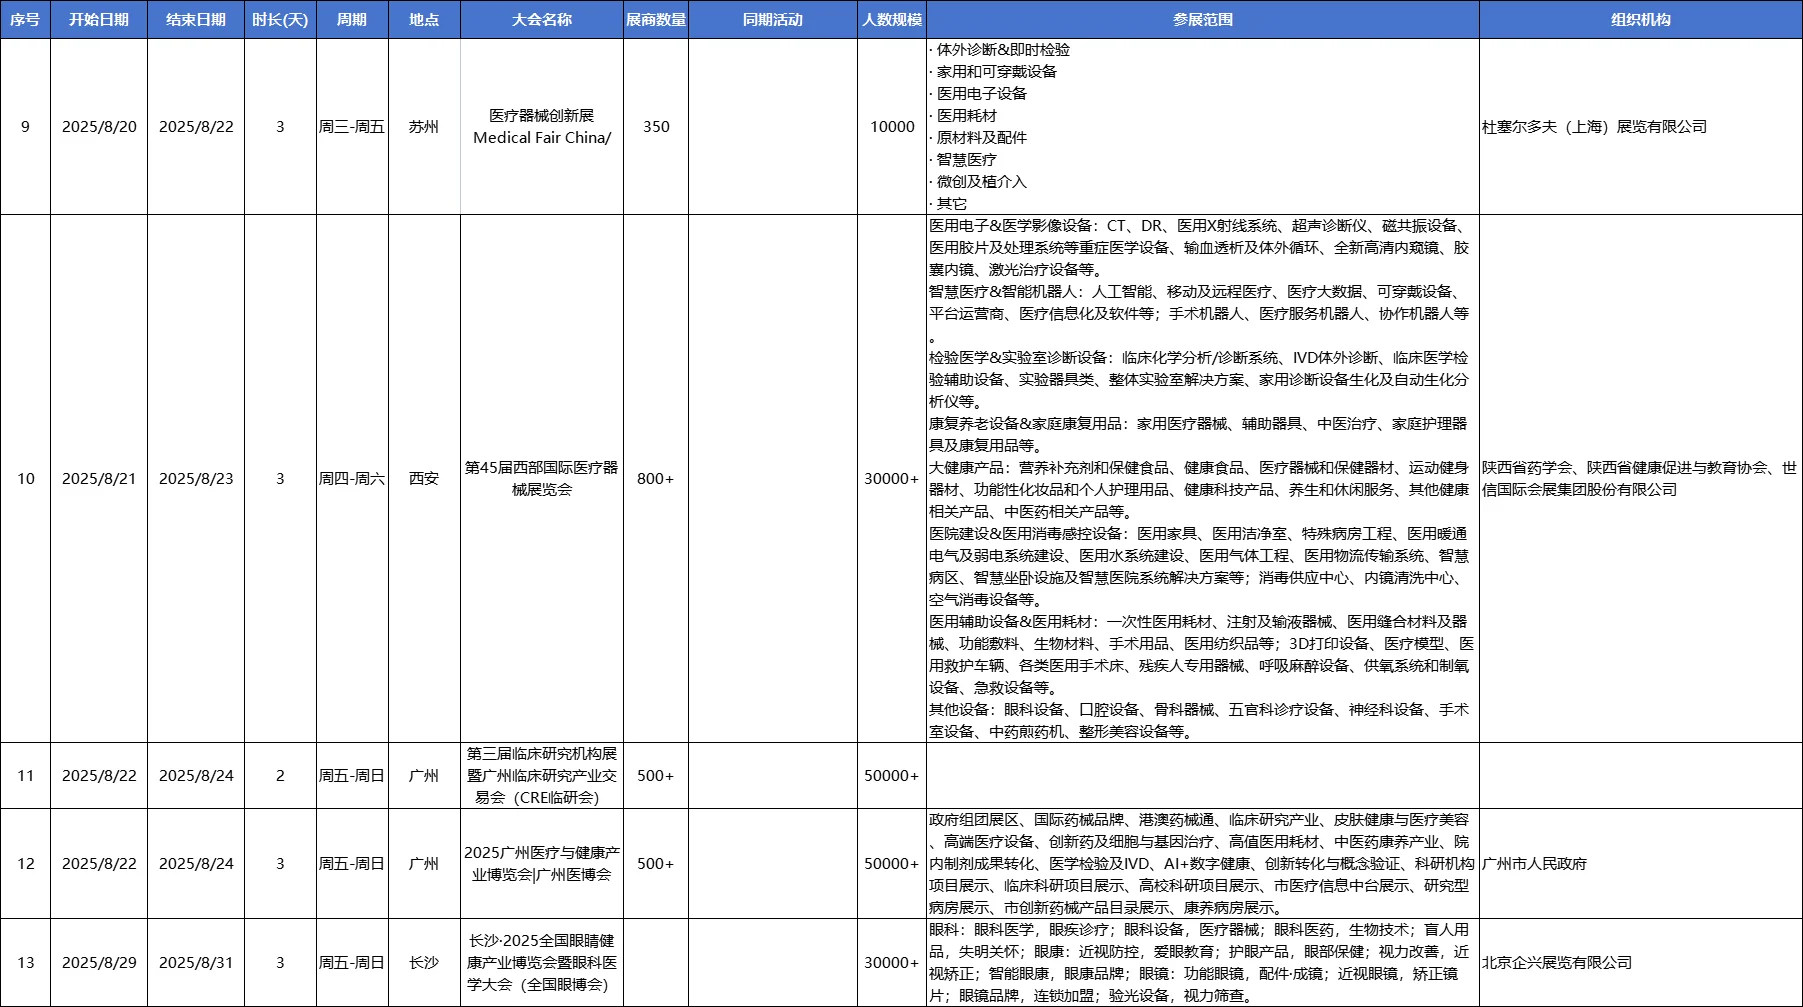Select row number 11 cell
This screenshot has width=1803, height=1007.
25,776
